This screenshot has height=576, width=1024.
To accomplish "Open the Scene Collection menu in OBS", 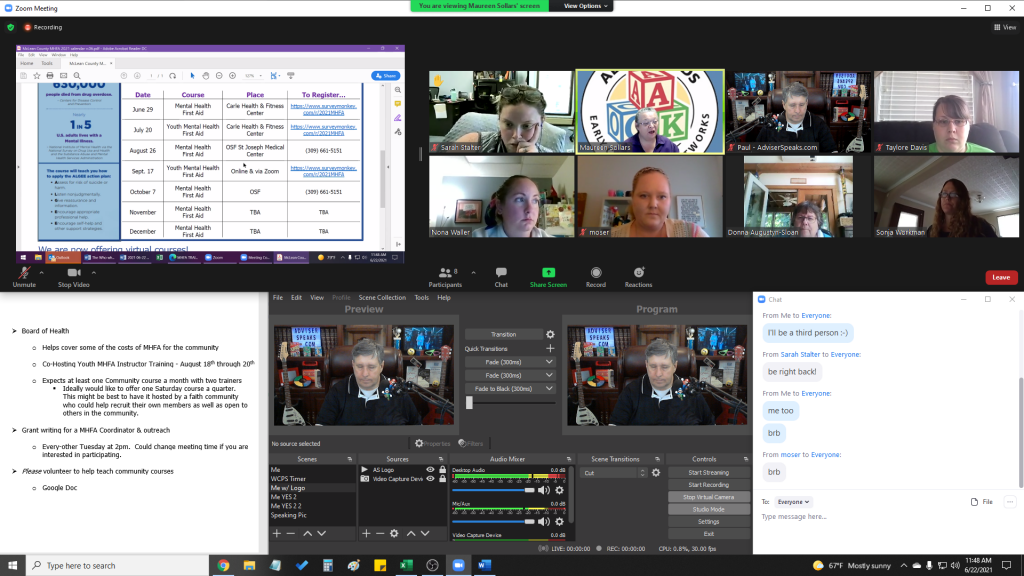I will pos(383,297).
